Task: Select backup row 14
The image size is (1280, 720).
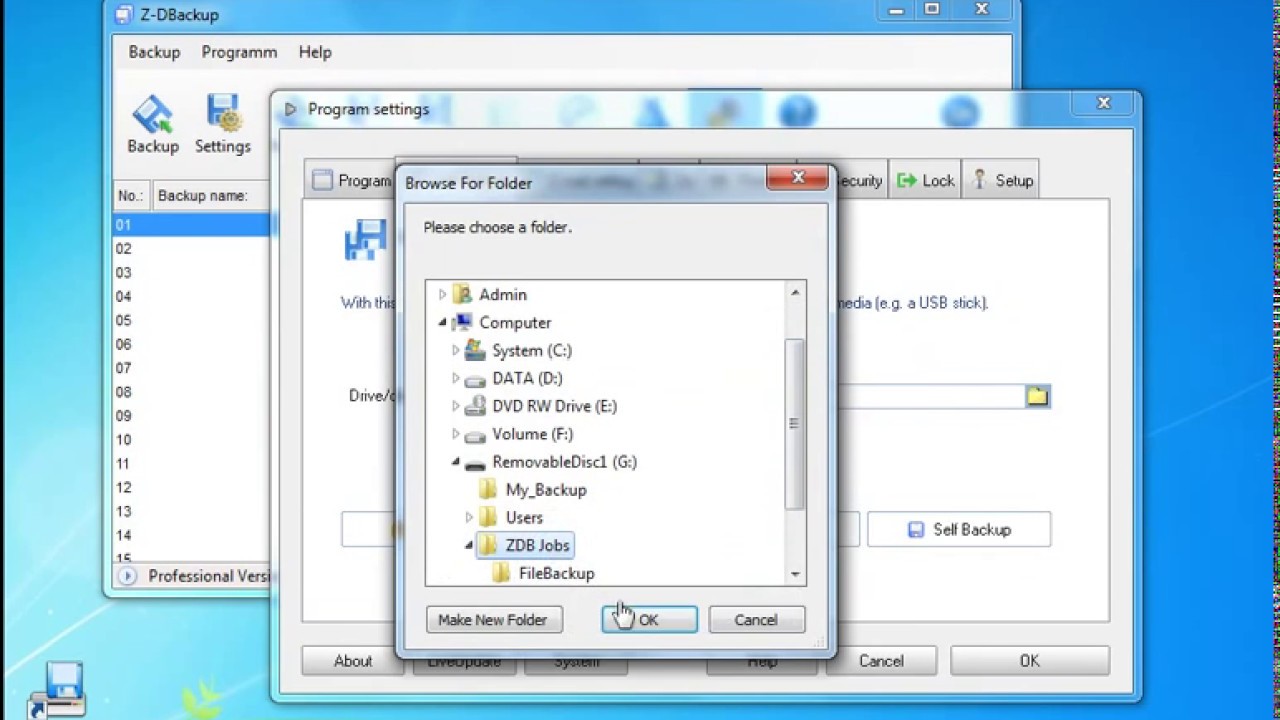Action: [192, 536]
